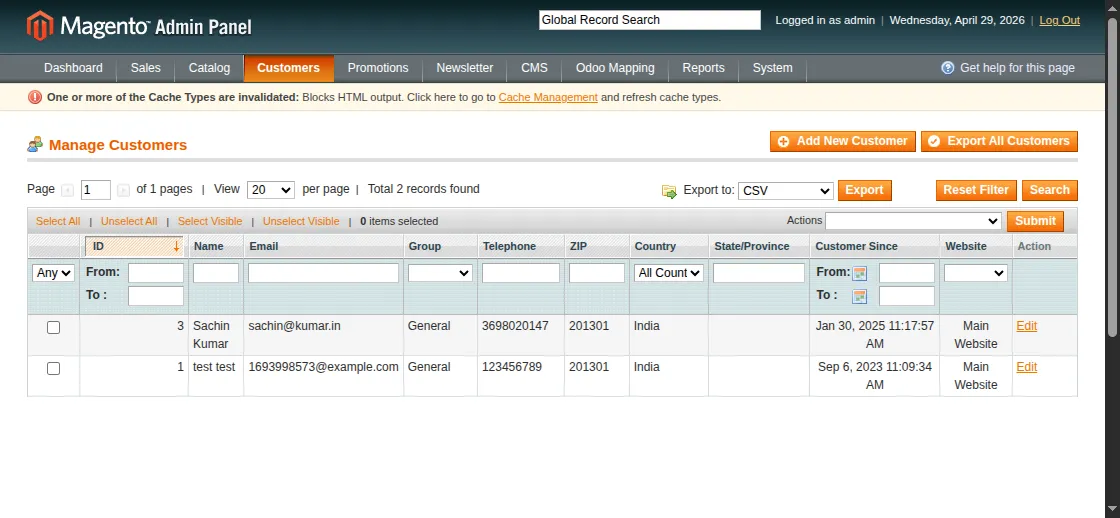Viewport: 1120px width, 518px height.
Task: Open the Website filter dropdown
Action: (976, 273)
